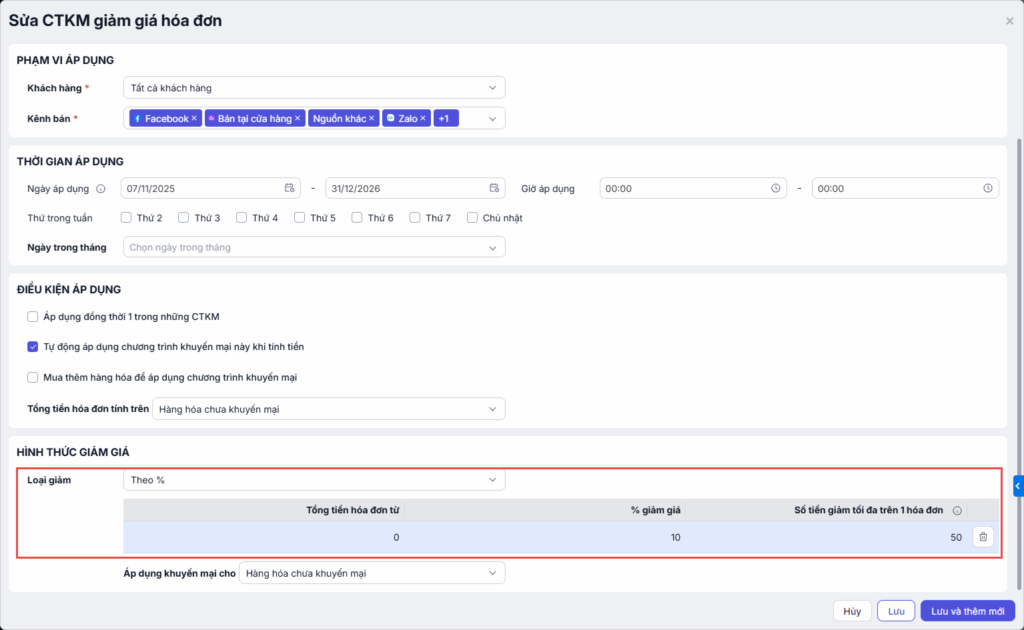Remove the Zalo channel tag
The width and height of the screenshot is (1024, 630).
tap(423, 119)
